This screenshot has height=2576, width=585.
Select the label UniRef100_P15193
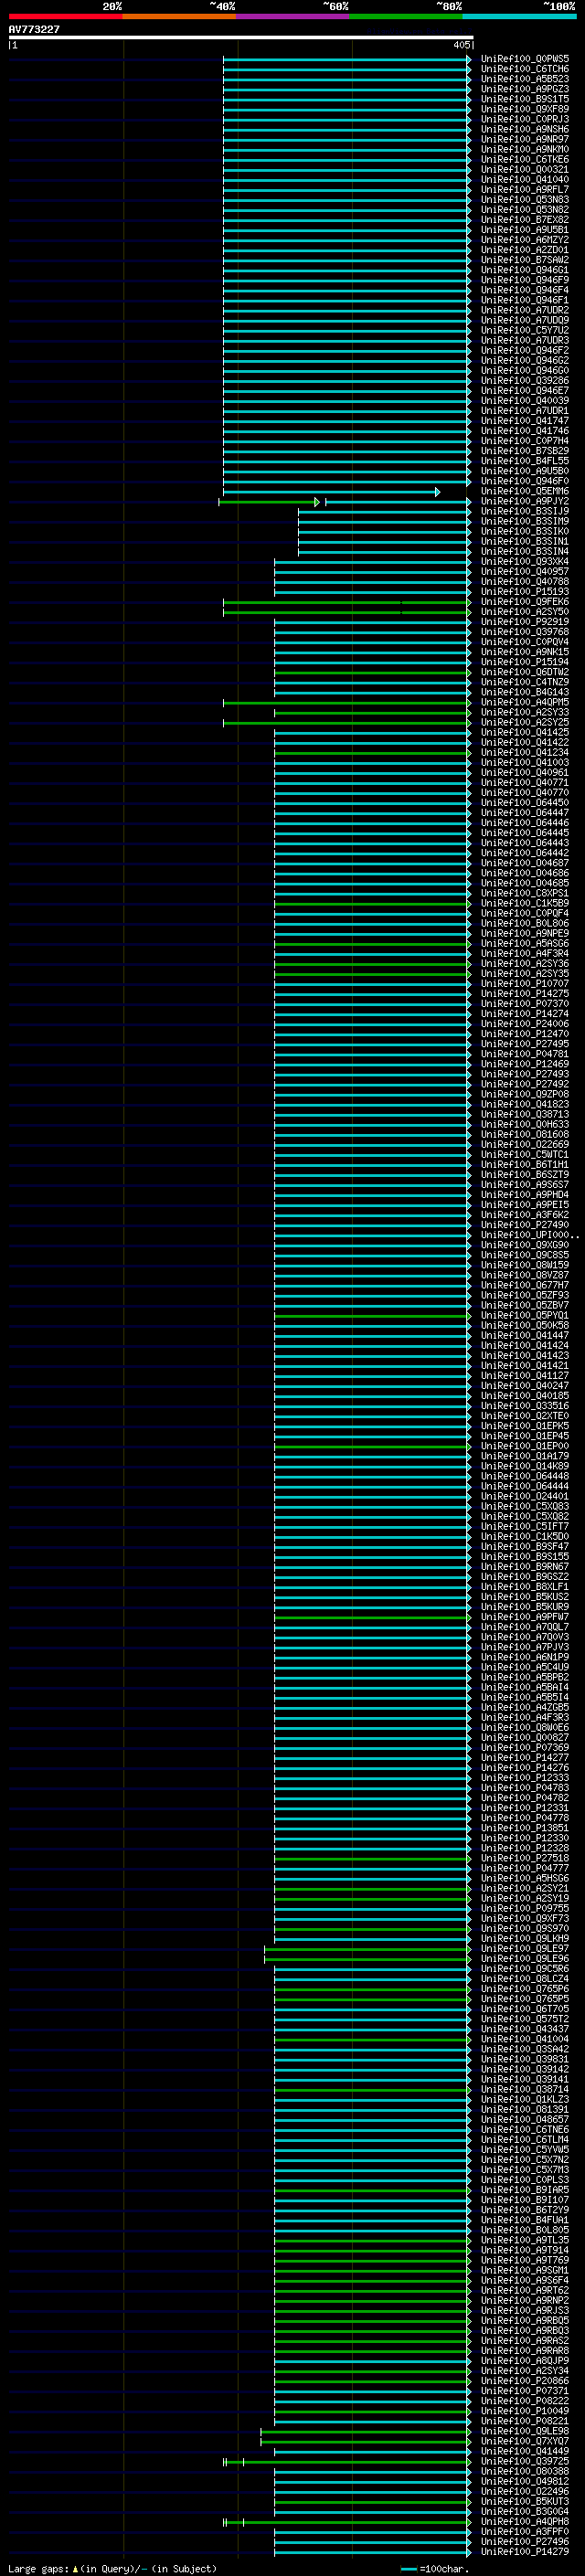click(525, 591)
